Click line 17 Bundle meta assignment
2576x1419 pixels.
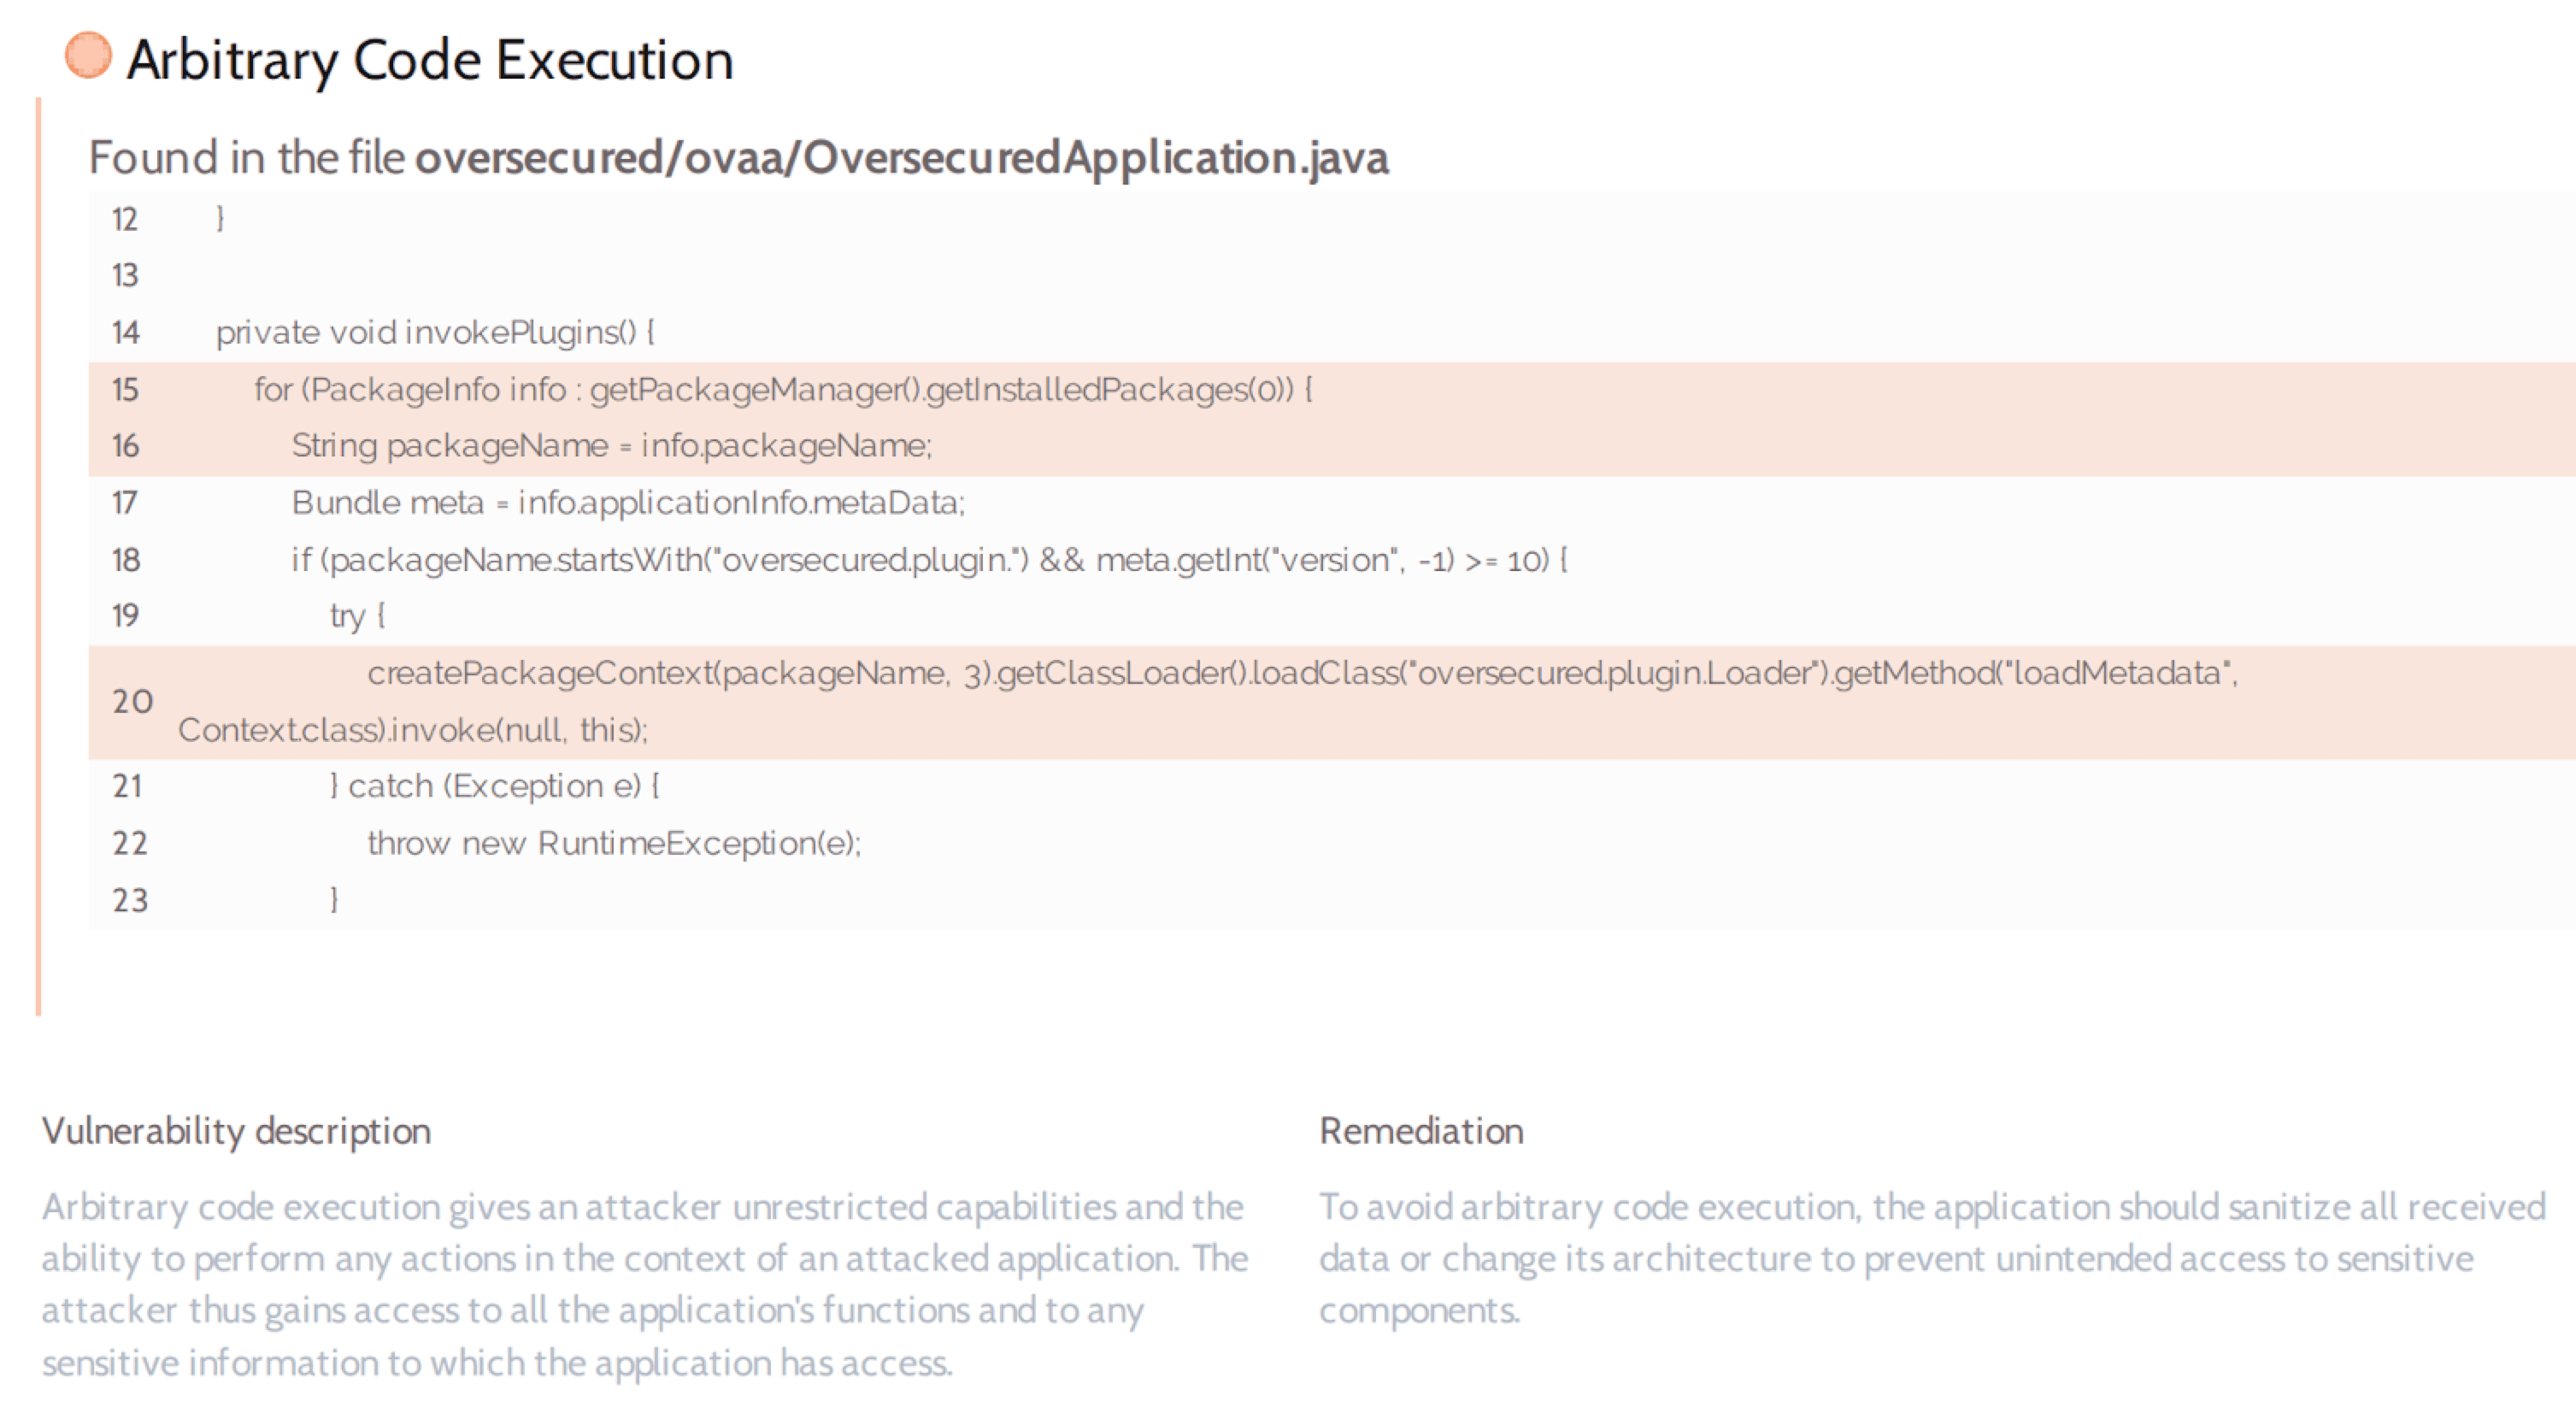(628, 502)
